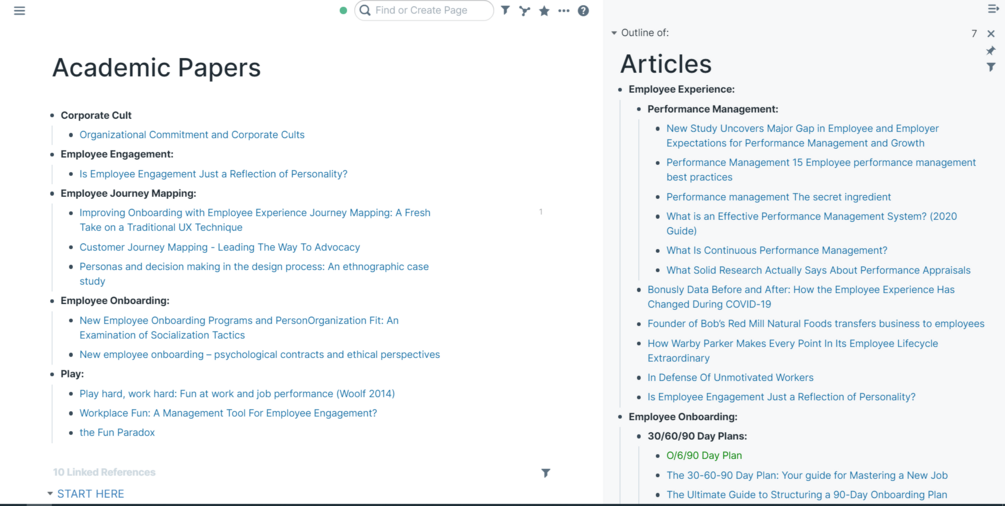Image resolution: width=1005 pixels, height=506 pixels.
Task: Open the green O/6/90 Day Plan link
Action: point(704,455)
